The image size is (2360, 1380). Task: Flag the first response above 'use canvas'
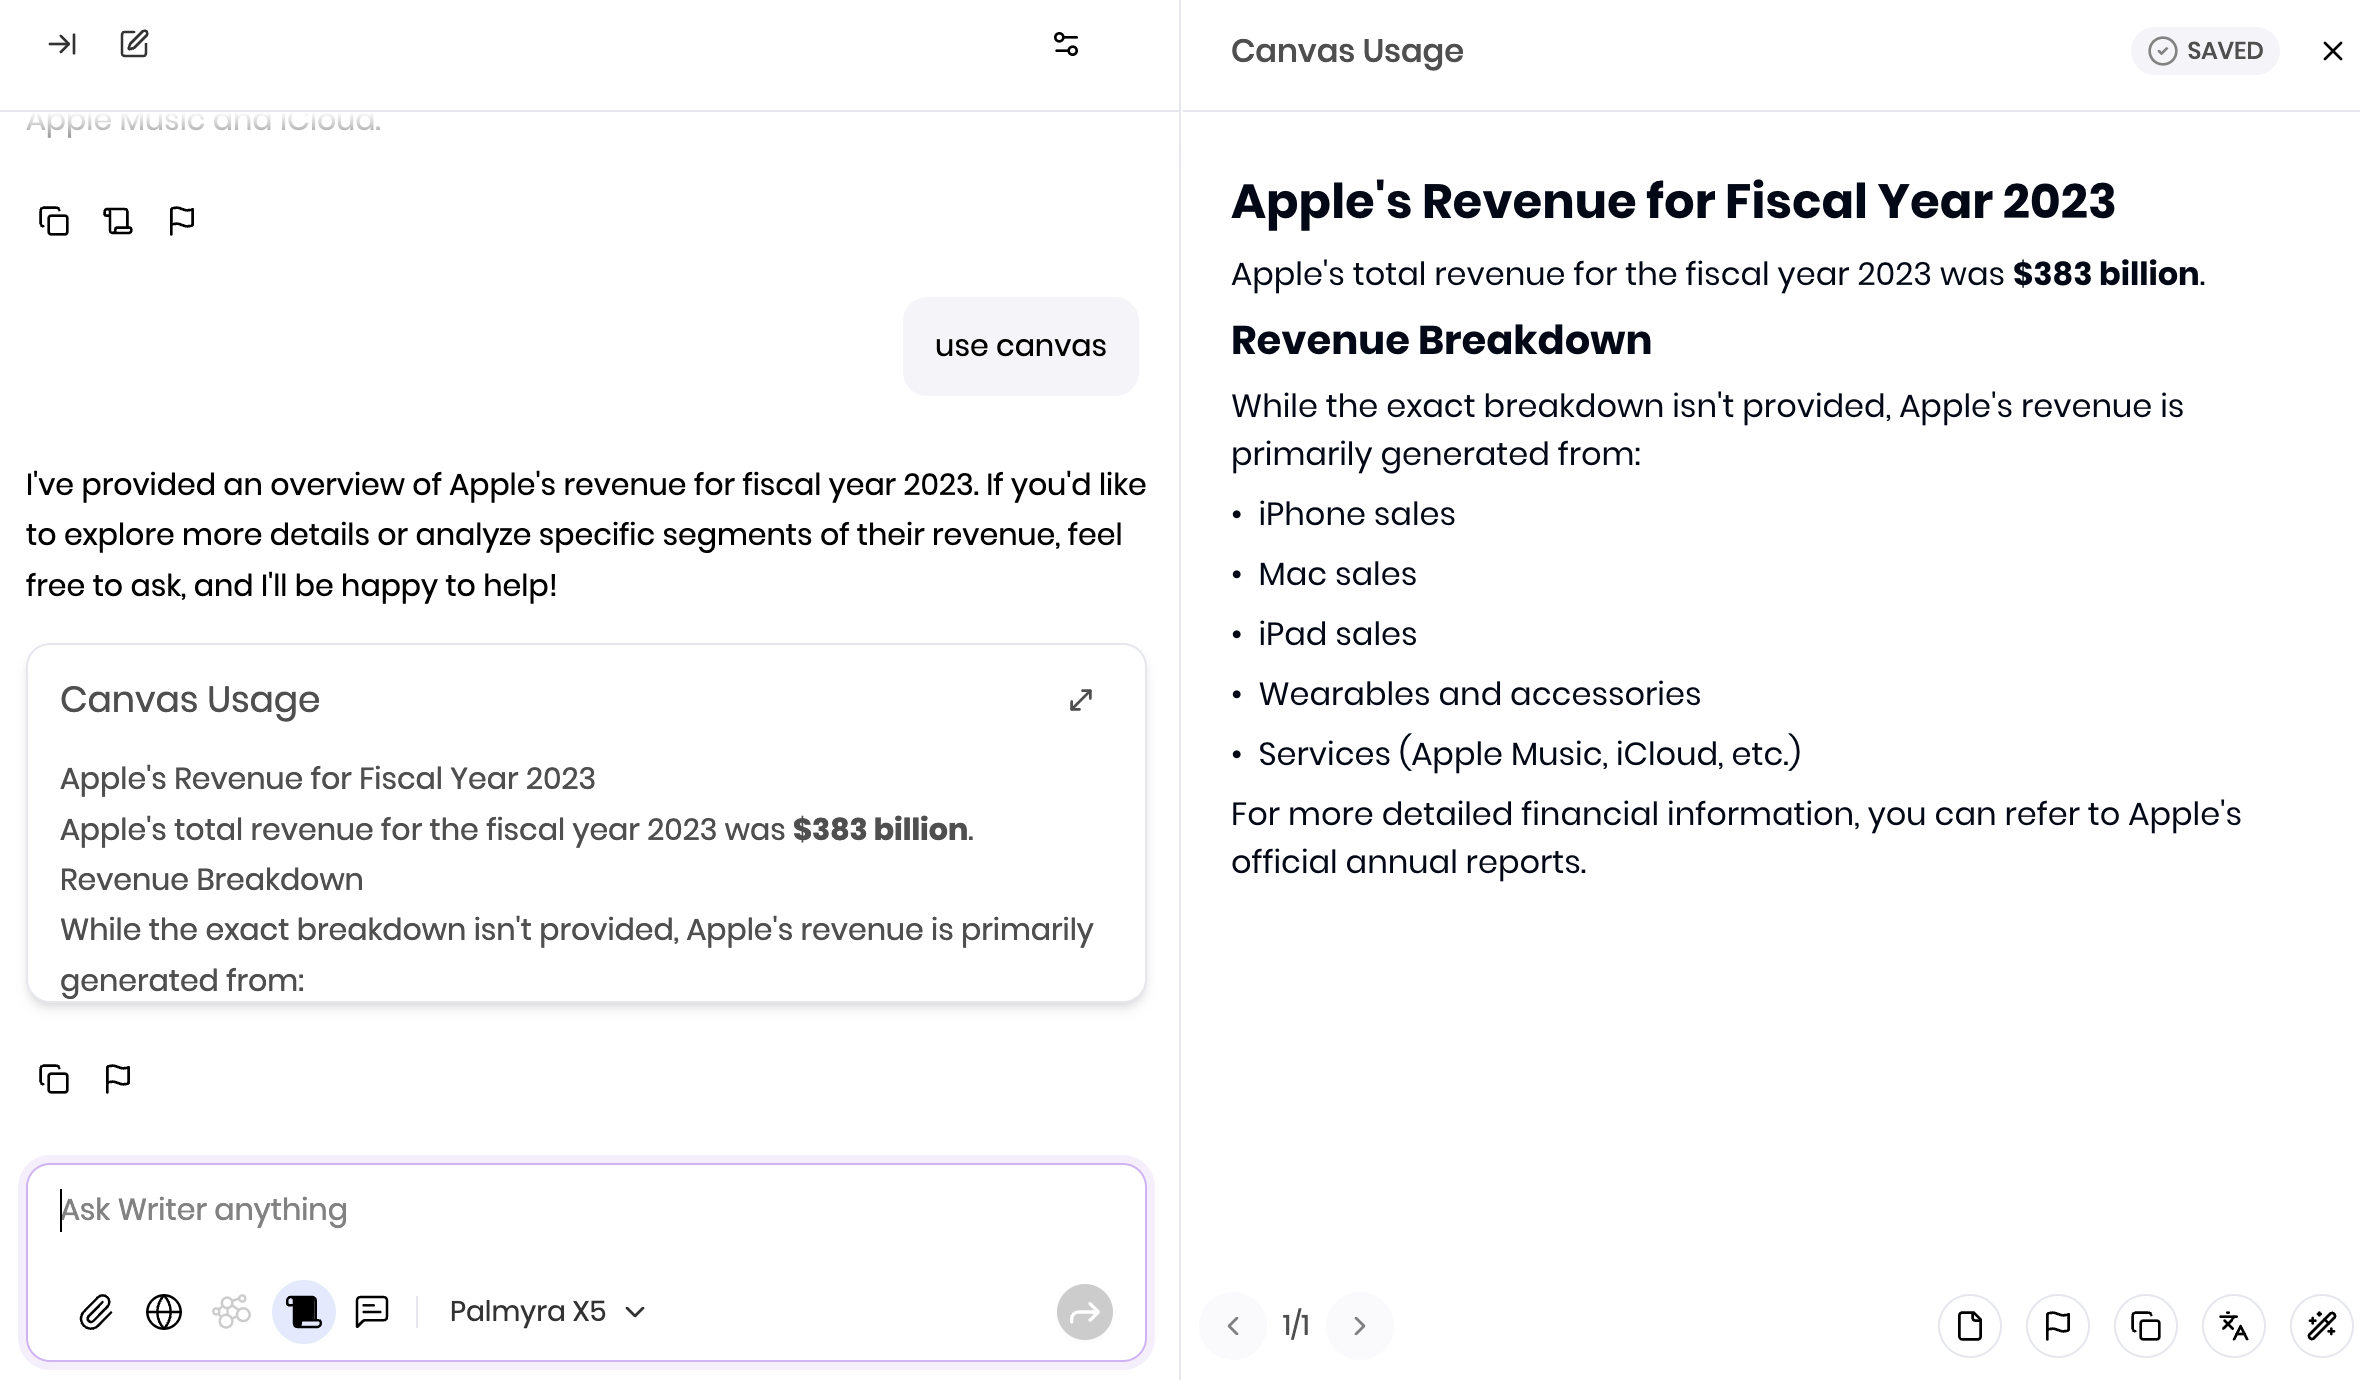pos(182,220)
